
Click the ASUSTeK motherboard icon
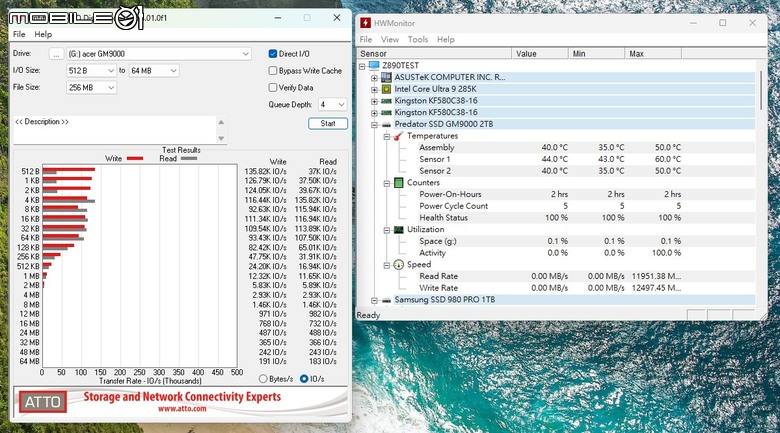click(x=386, y=77)
